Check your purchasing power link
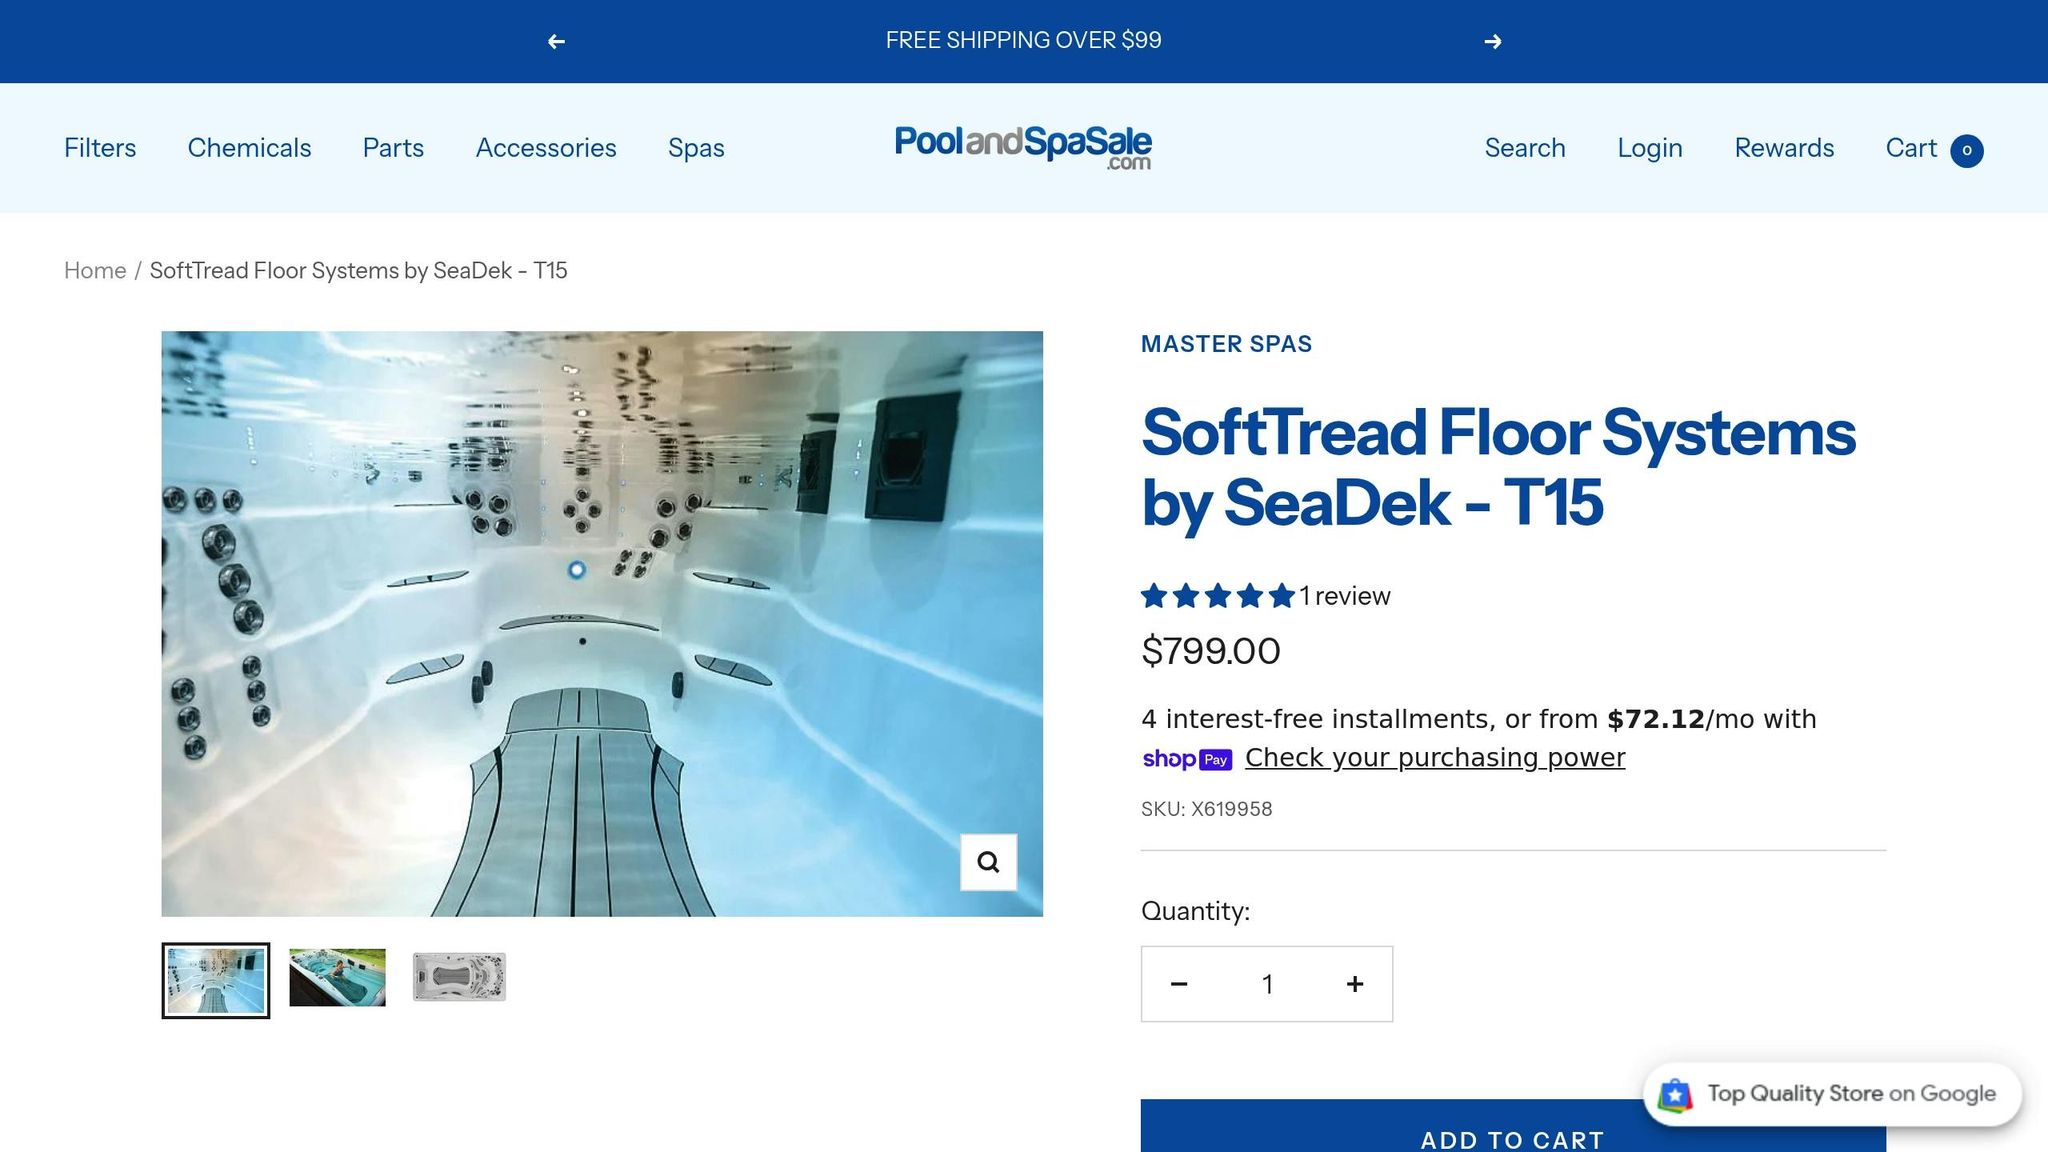Viewport: 2048px width, 1152px height. click(x=1434, y=757)
